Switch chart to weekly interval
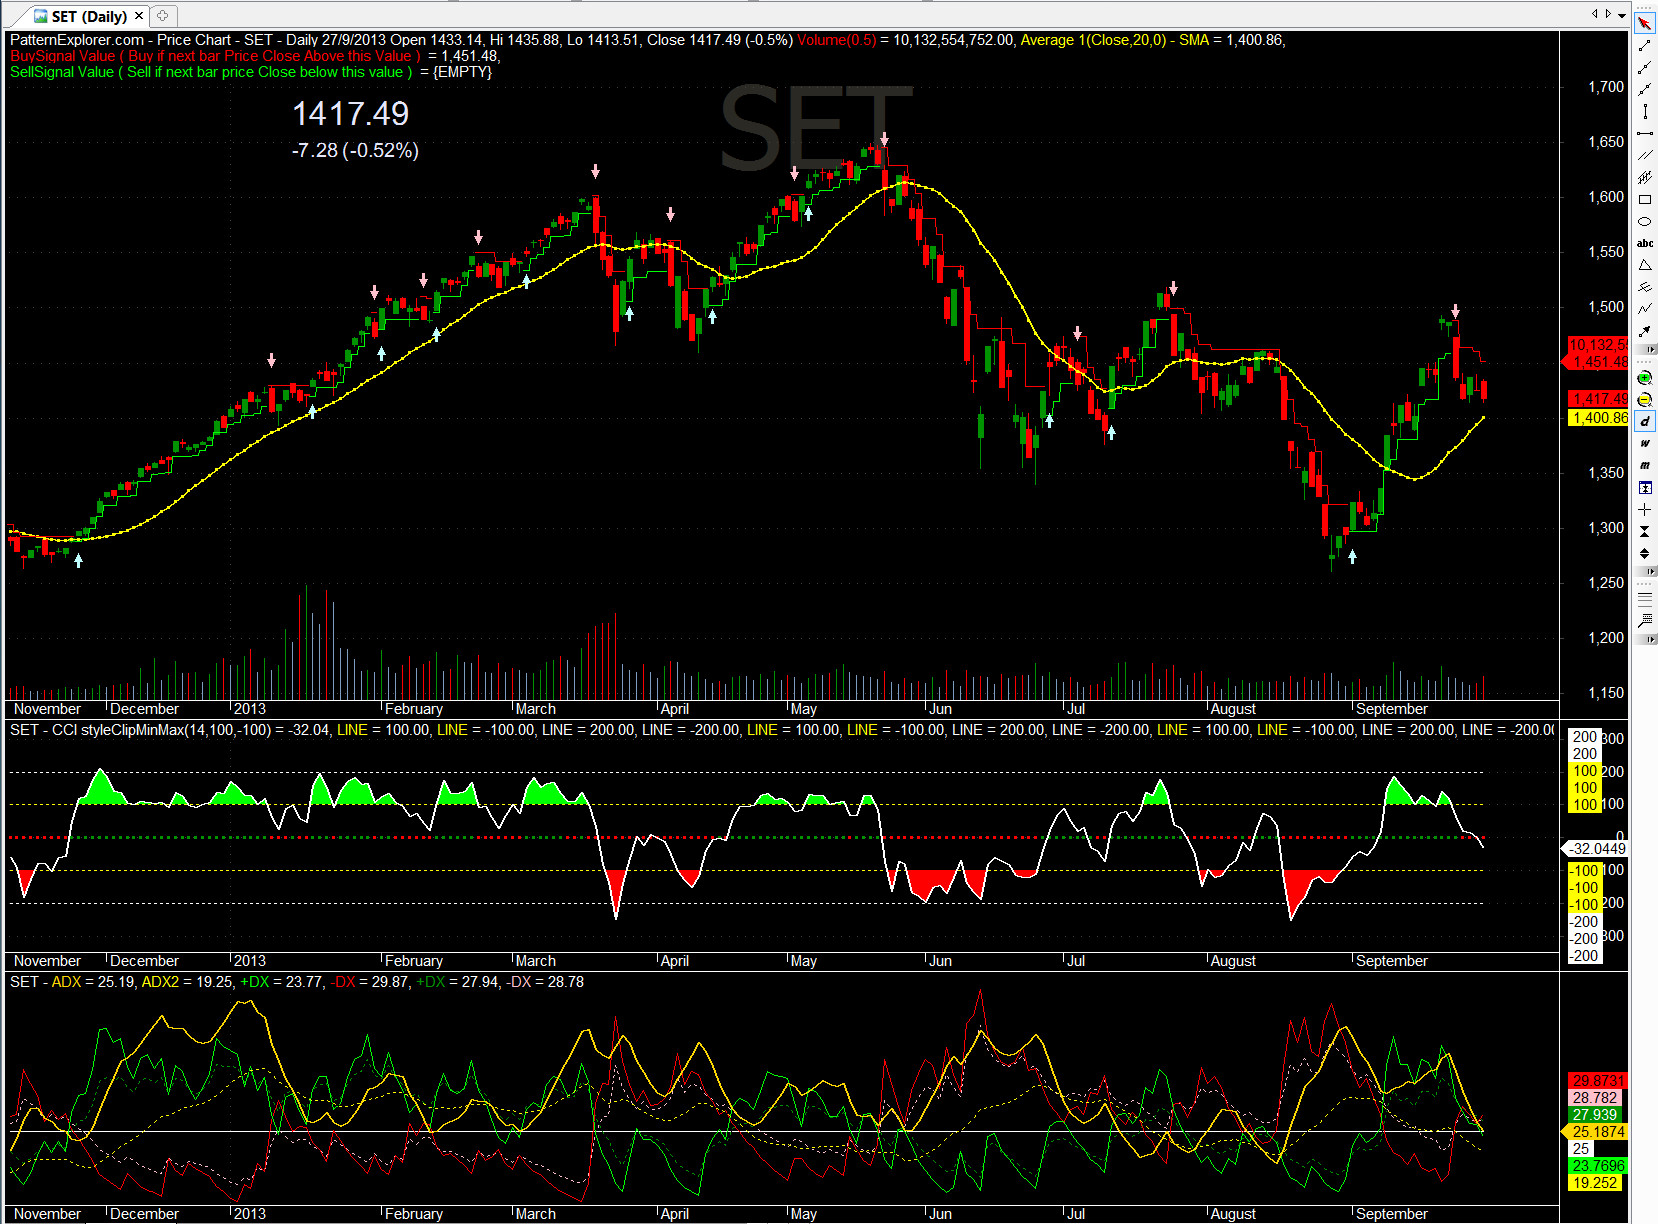The width and height of the screenshot is (1658, 1224). coord(1645,444)
